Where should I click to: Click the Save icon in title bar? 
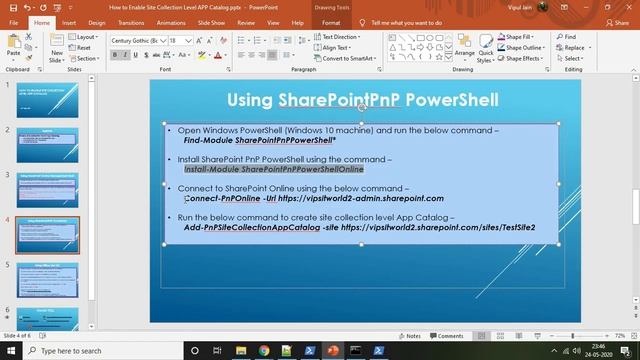coord(13,7)
